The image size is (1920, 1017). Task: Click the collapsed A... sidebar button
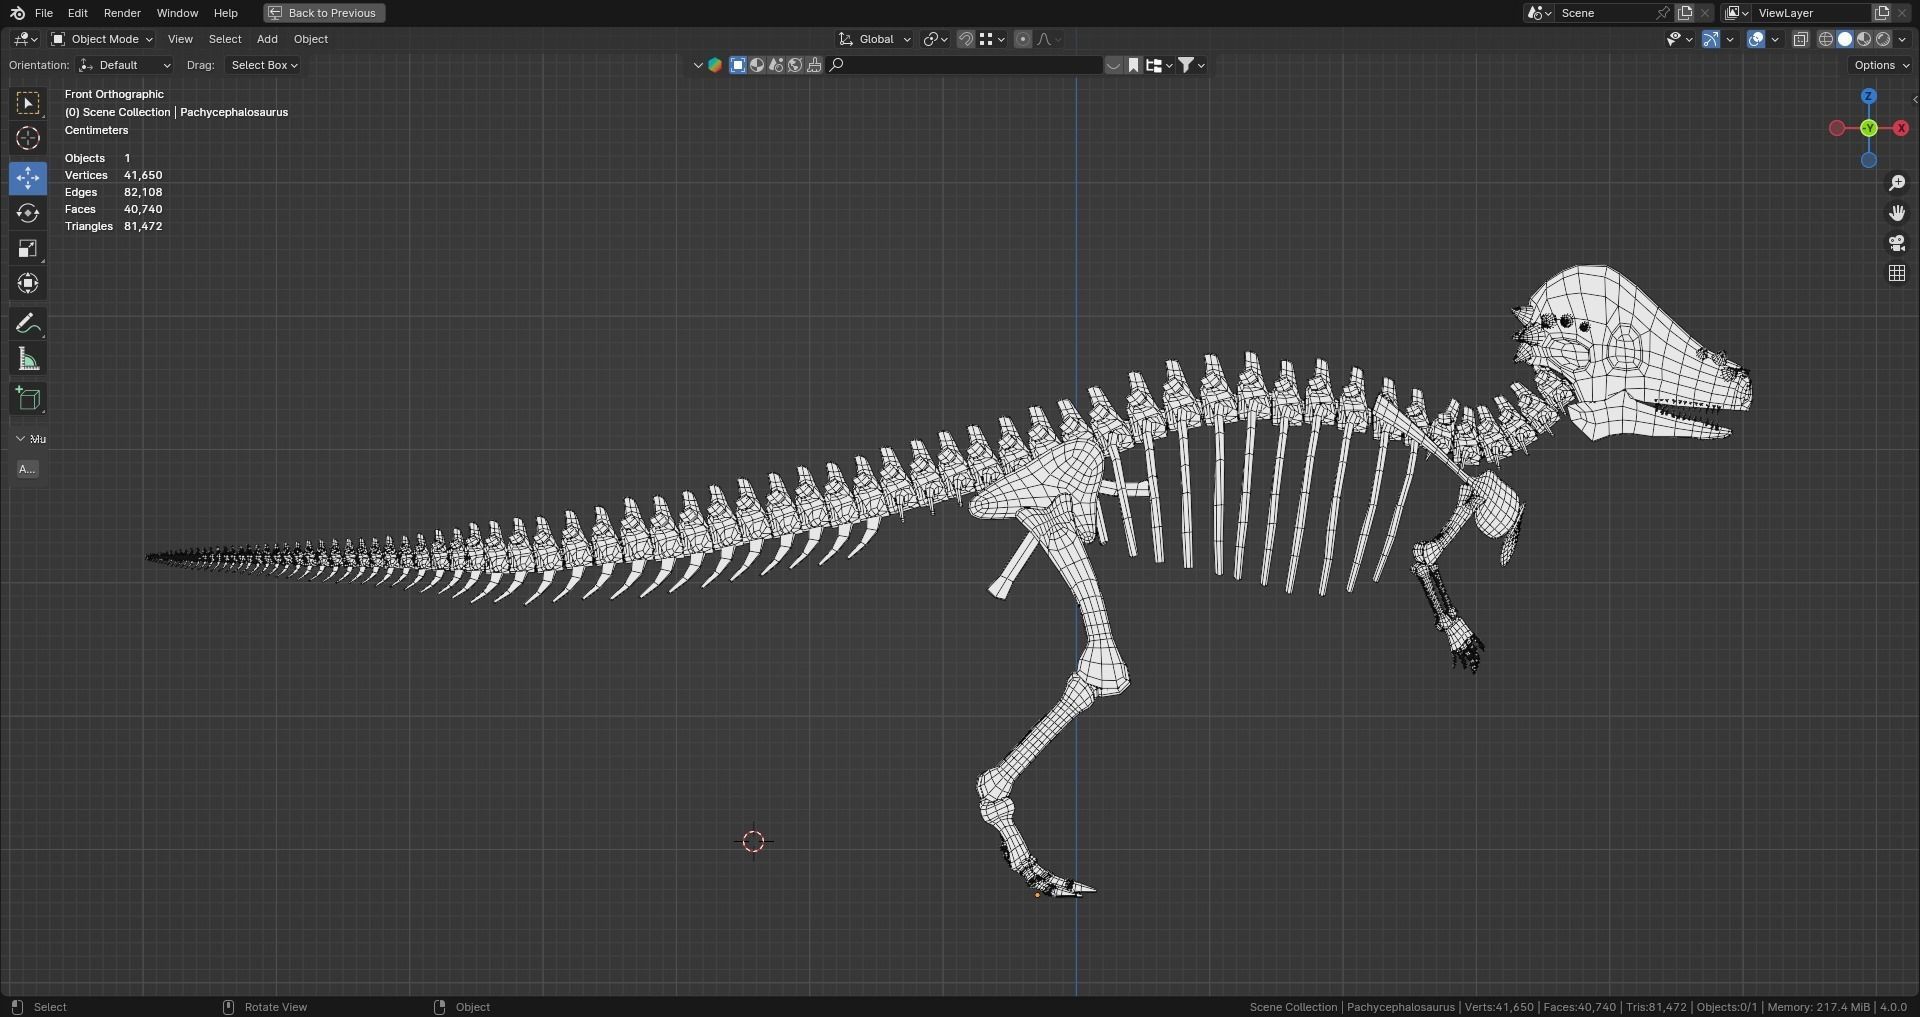(x=27, y=469)
